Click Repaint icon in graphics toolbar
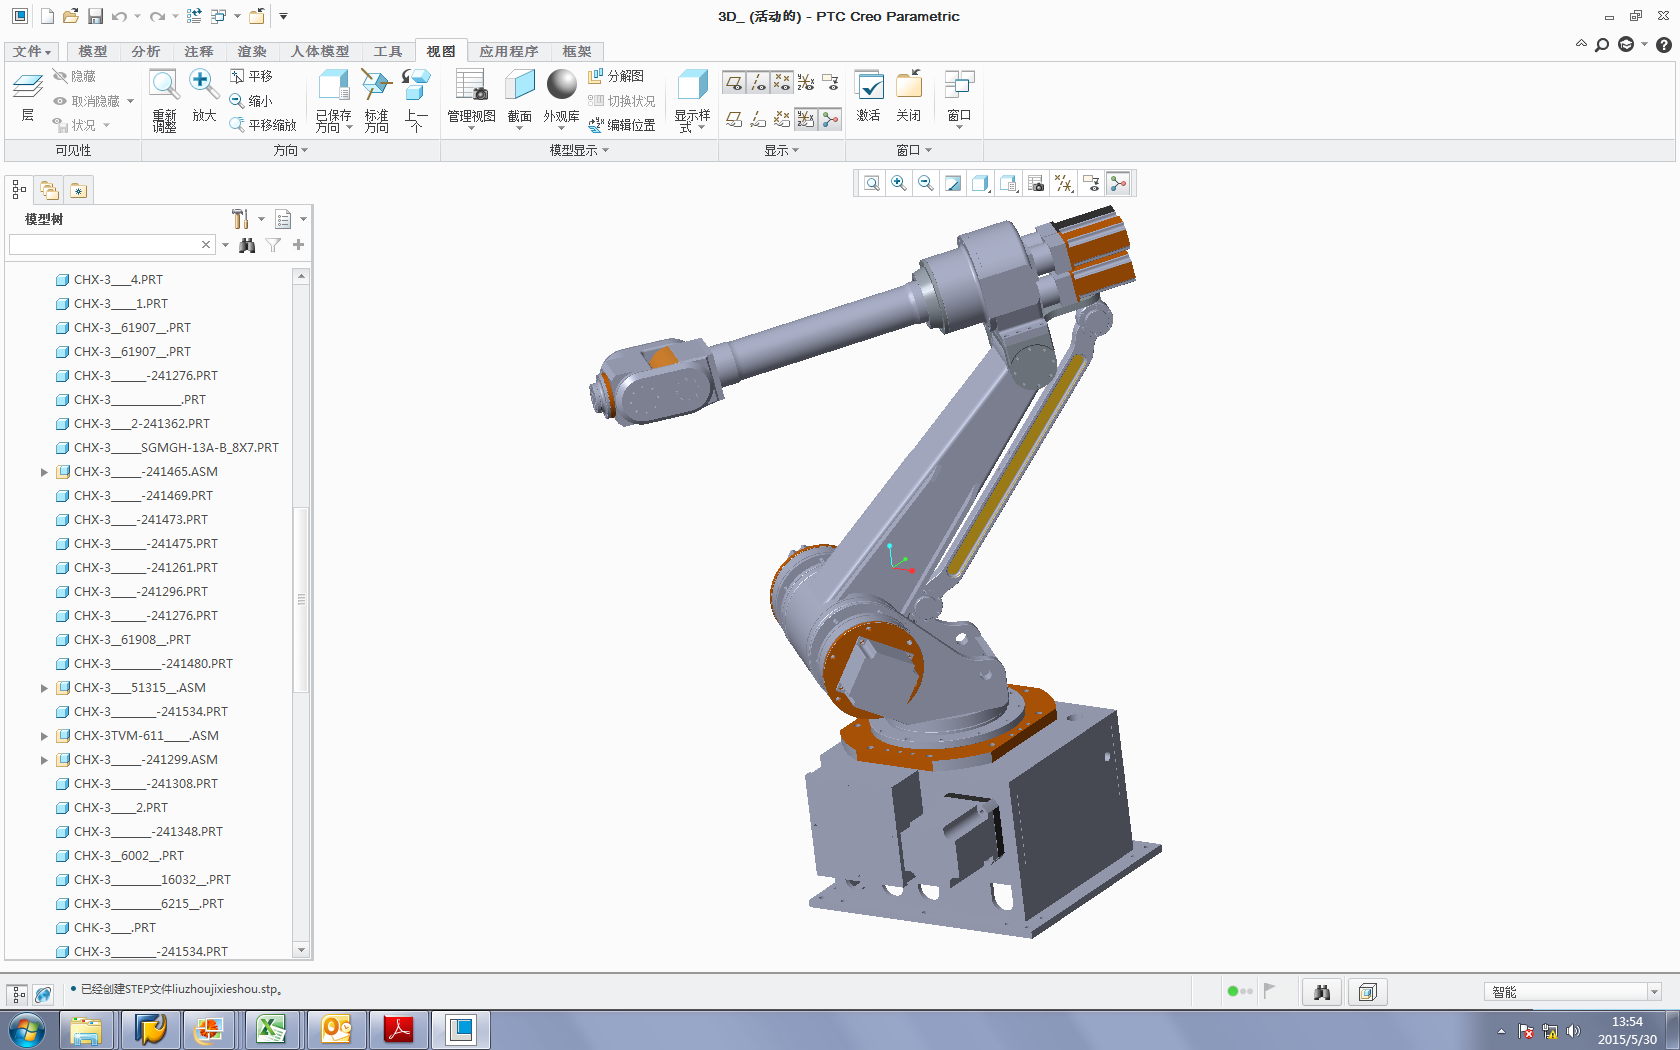 point(953,183)
